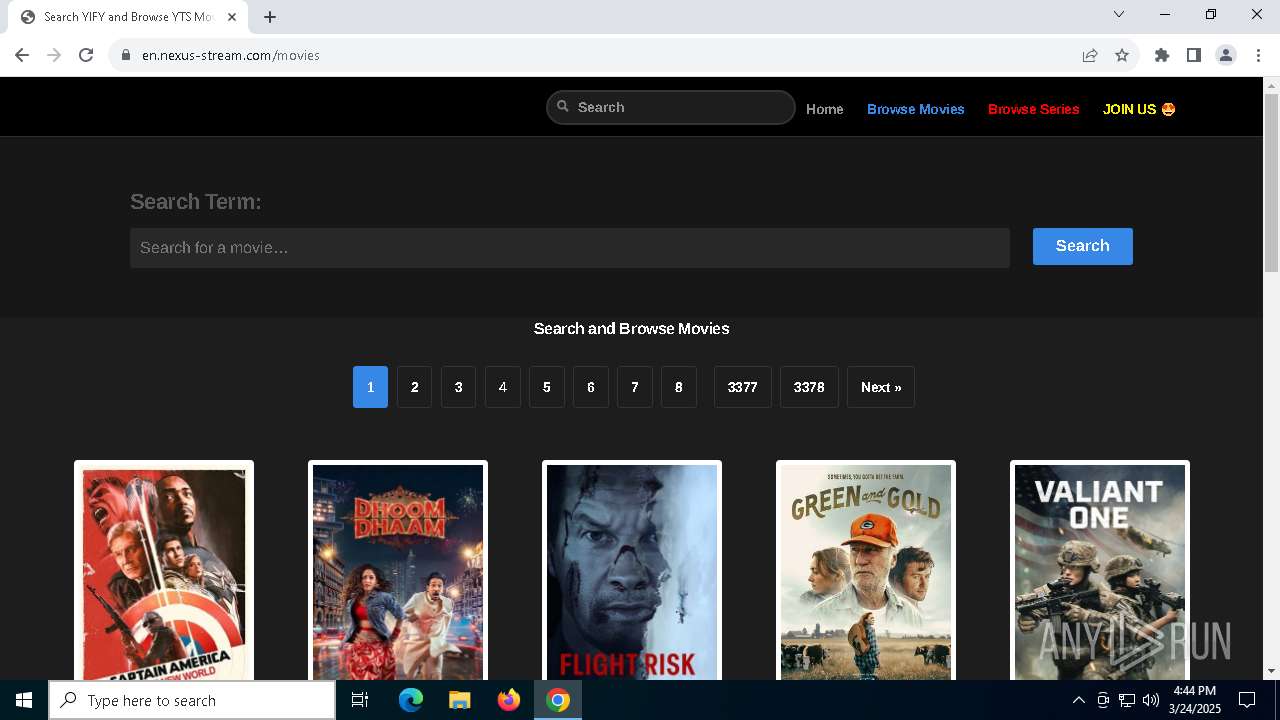Open Flight Risk movie poster
This screenshot has width=1280, height=720.
coord(632,570)
